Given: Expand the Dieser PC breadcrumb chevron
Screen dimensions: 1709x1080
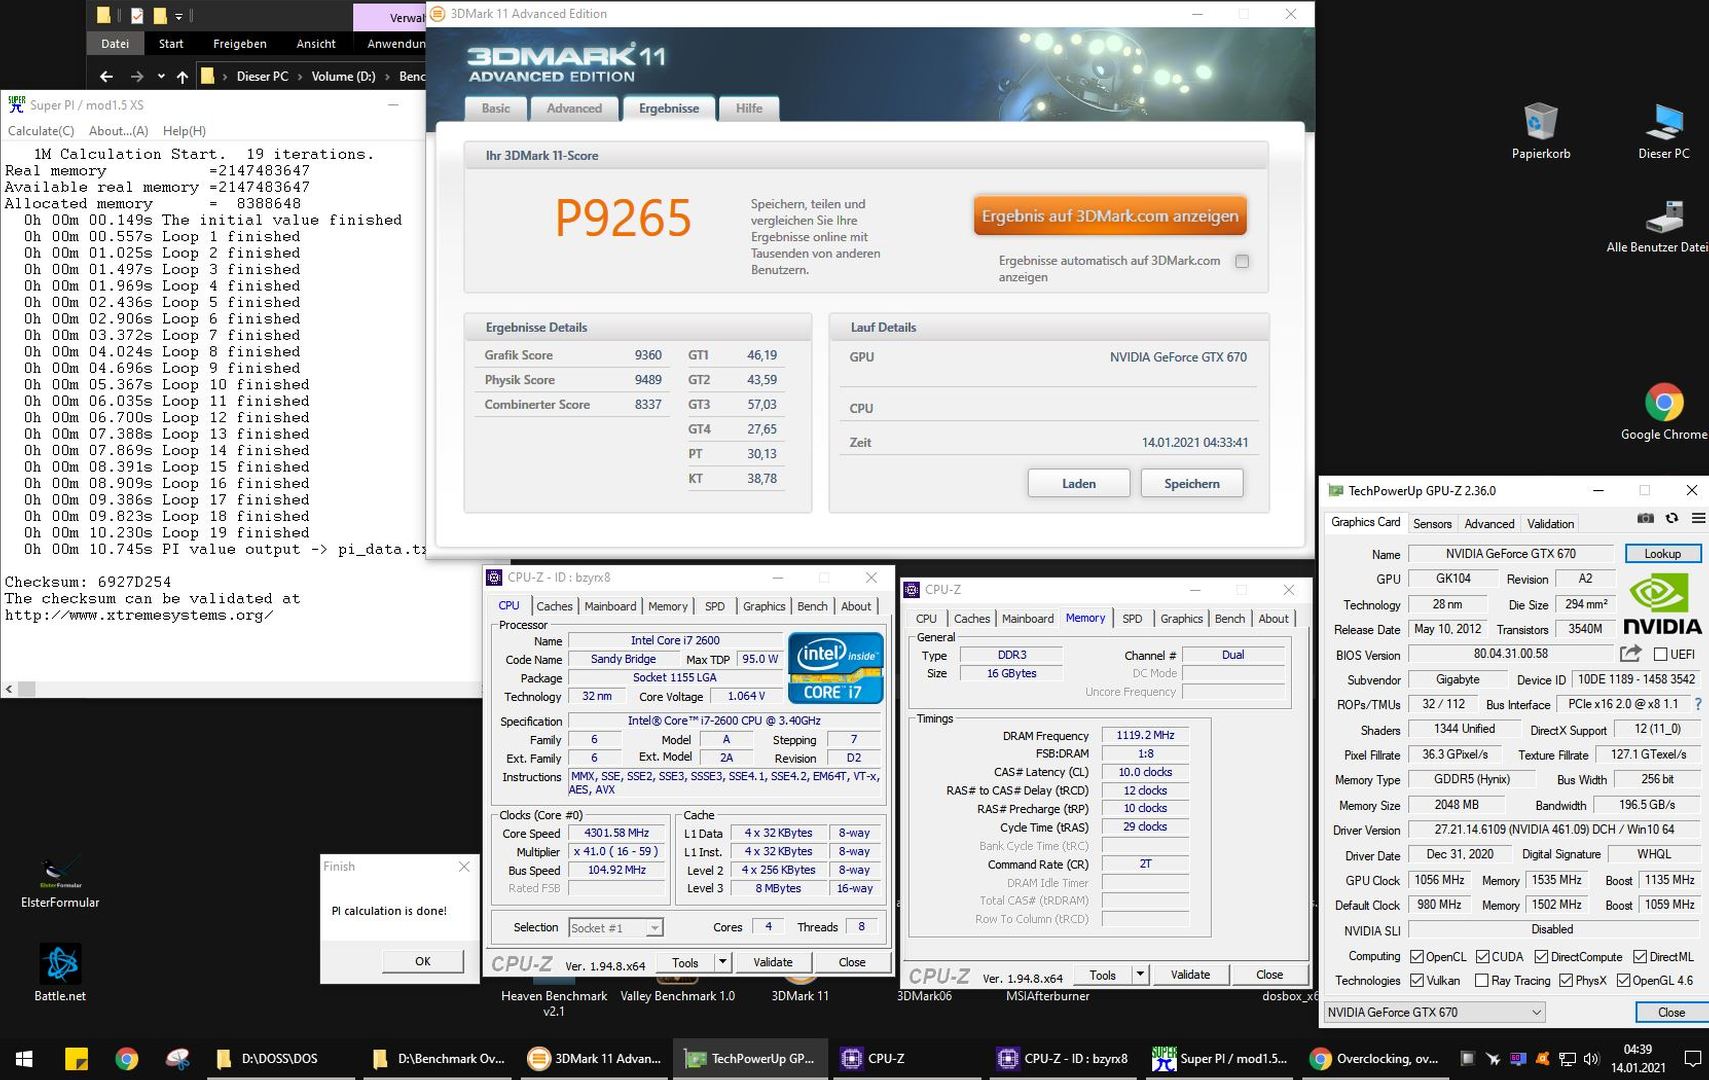Looking at the screenshot, I should click(299, 76).
